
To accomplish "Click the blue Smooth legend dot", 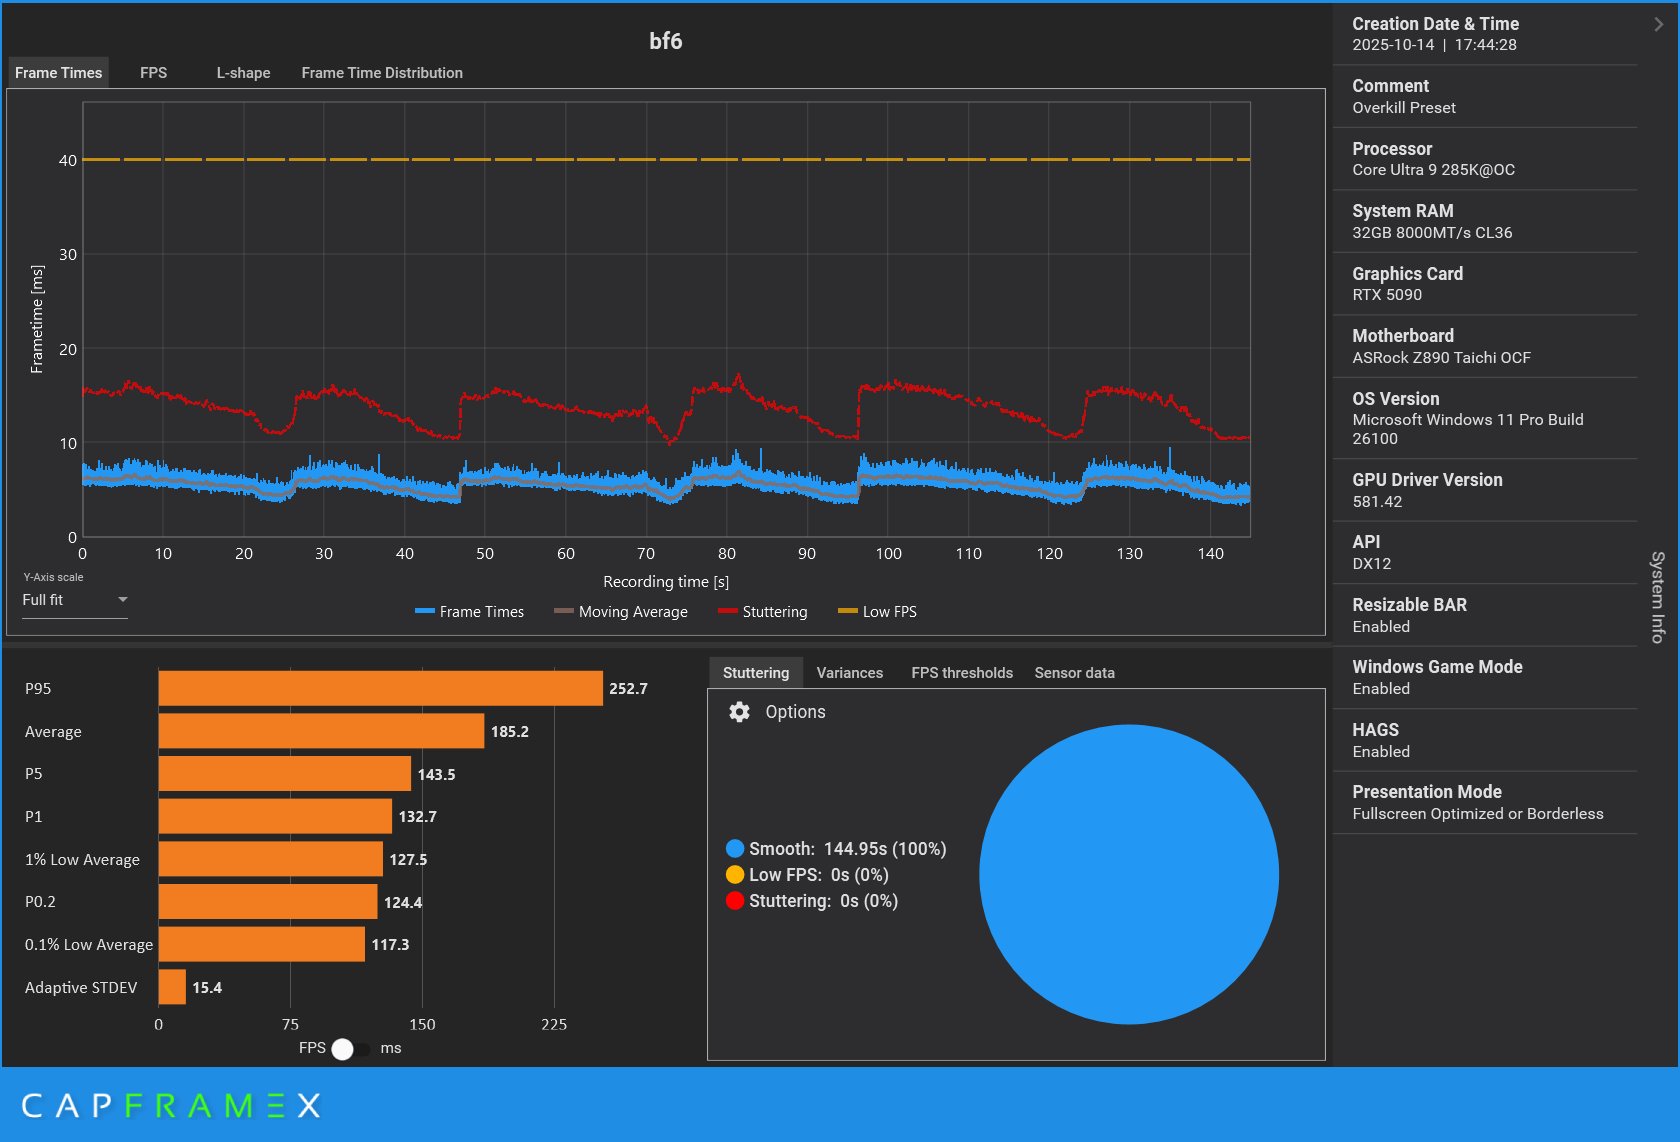I will pos(735,849).
